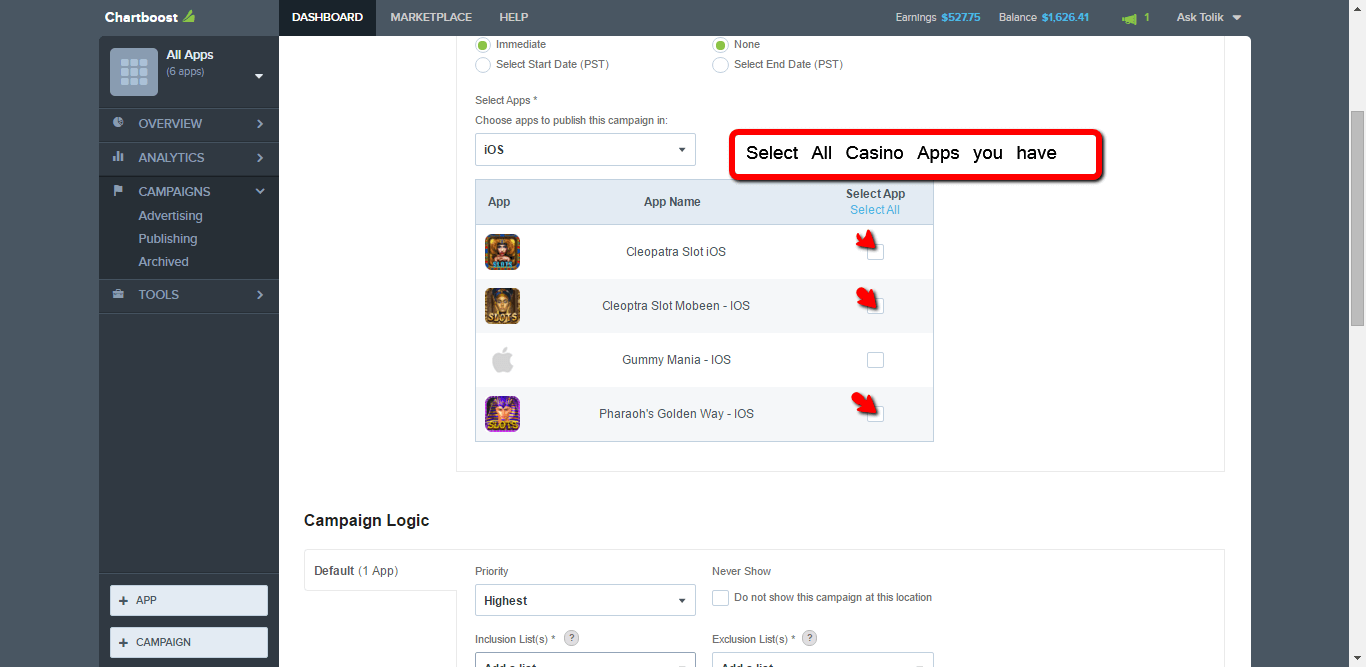Image resolution: width=1366 pixels, height=667 pixels.
Task: Click the Campaigns flag icon
Action: coord(119,191)
